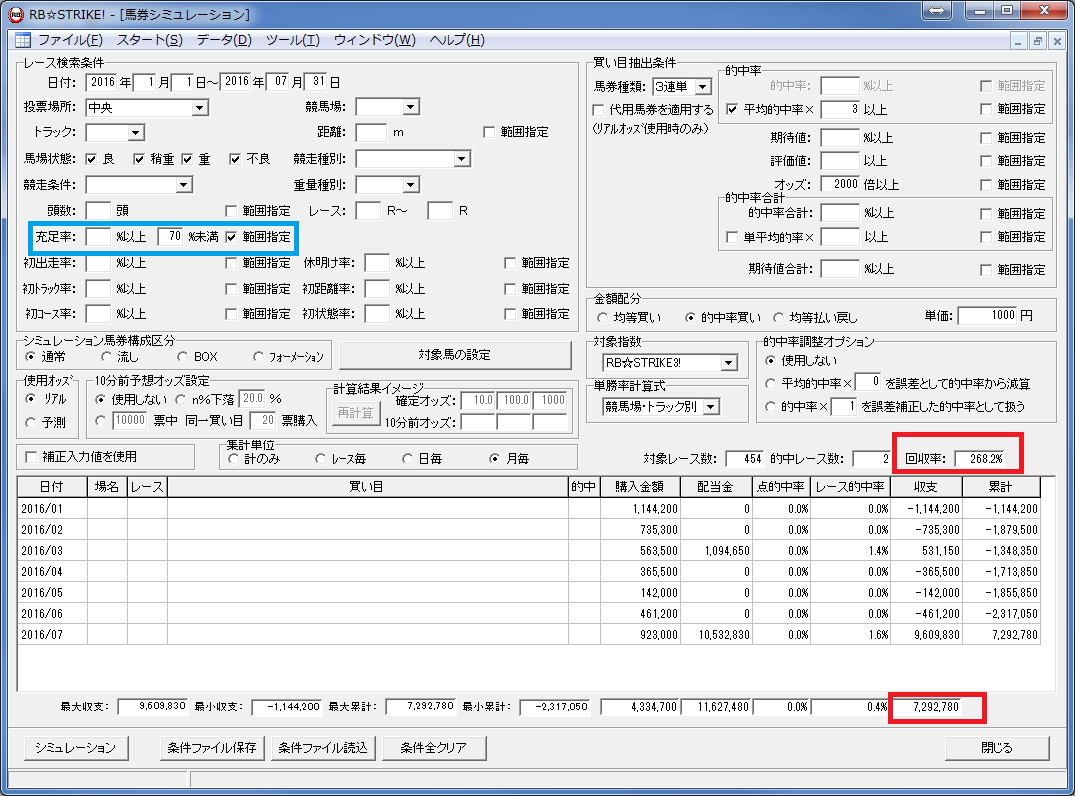This screenshot has width=1075, height=796.
Task: Select the 日毎 aggregation radio
Action: pyautogui.click(x=407, y=459)
